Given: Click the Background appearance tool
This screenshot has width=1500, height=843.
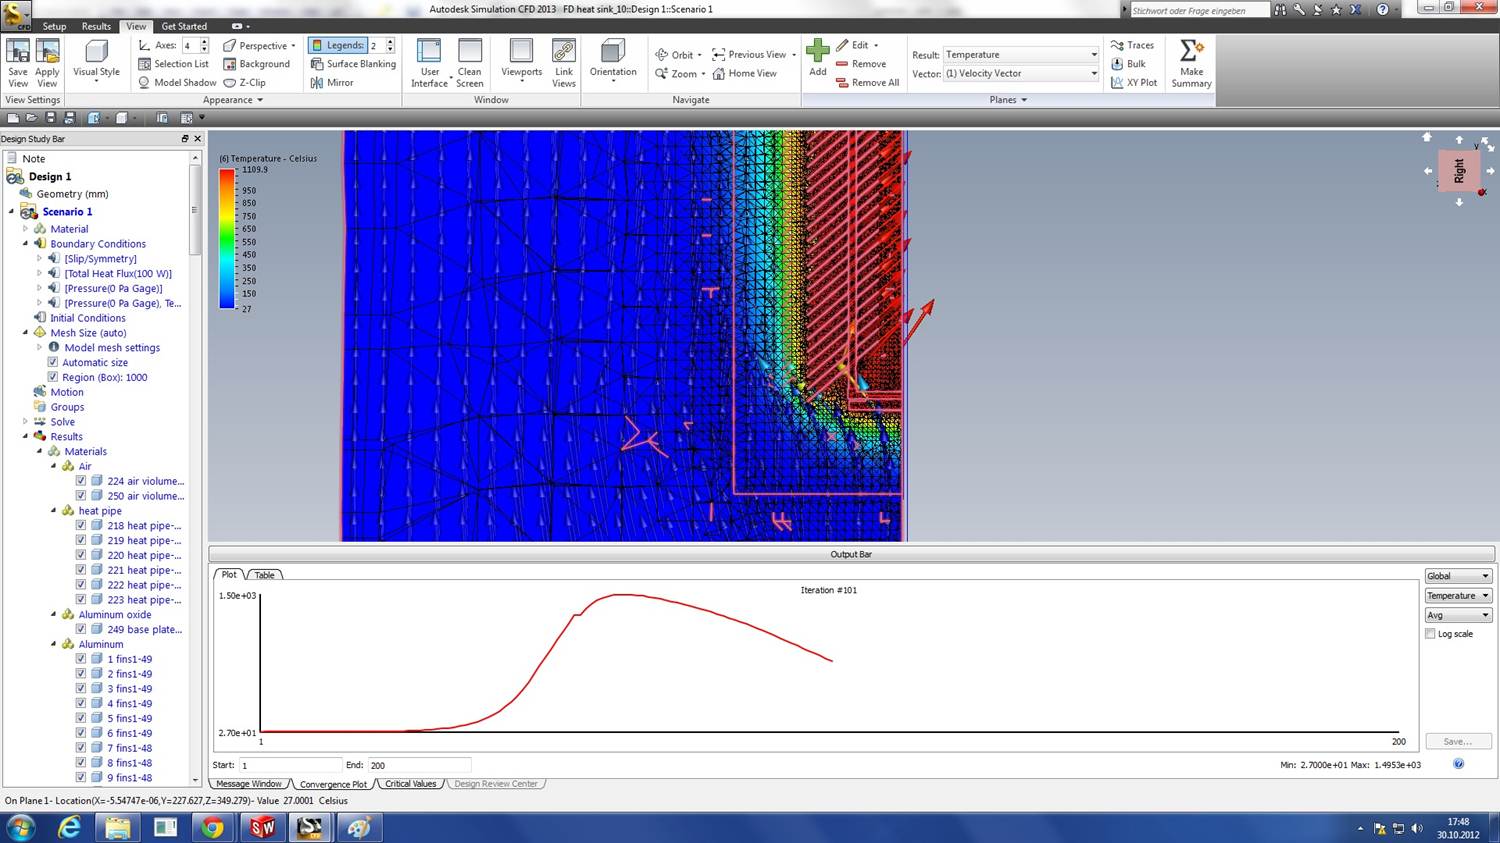Looking at the screenshot, I should pyautogui.click(x=256, y=64).
